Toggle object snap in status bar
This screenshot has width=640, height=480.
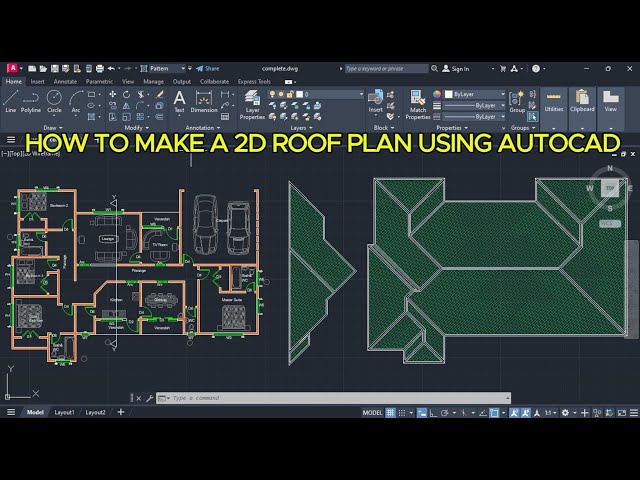(494, 413)
